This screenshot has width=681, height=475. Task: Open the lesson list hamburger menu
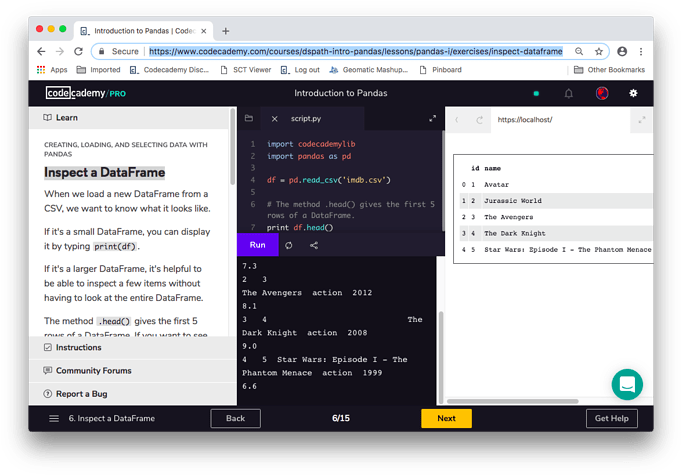coord(54,418)
